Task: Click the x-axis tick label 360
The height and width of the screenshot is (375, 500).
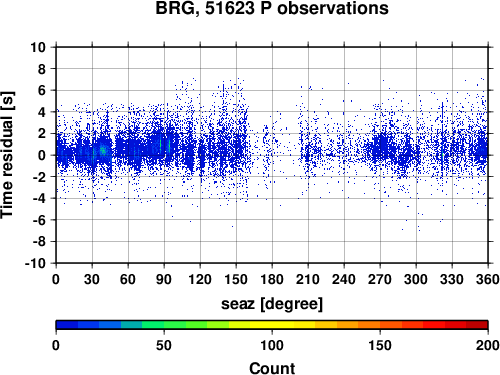Action: pyautogui.click(x=488, y=279)
